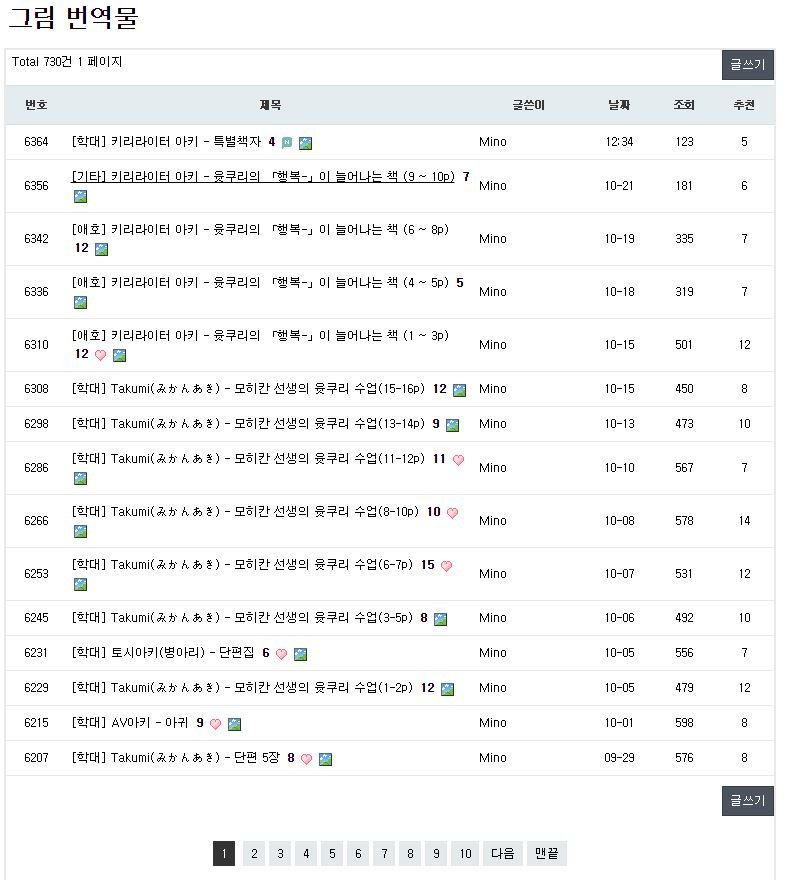Click the image icon on post 6342

(x=102, y=249)
